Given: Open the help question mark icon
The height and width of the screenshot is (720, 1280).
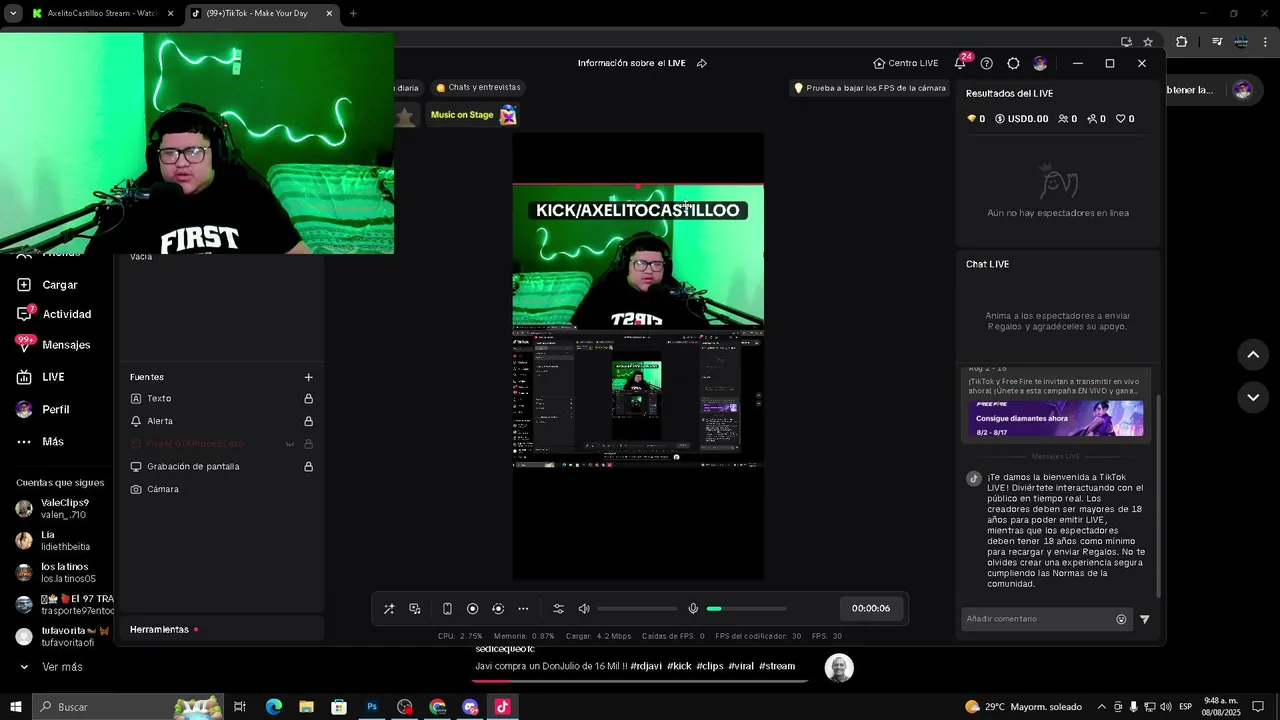Looking at the screenshot, I should [x=986, y=63].
